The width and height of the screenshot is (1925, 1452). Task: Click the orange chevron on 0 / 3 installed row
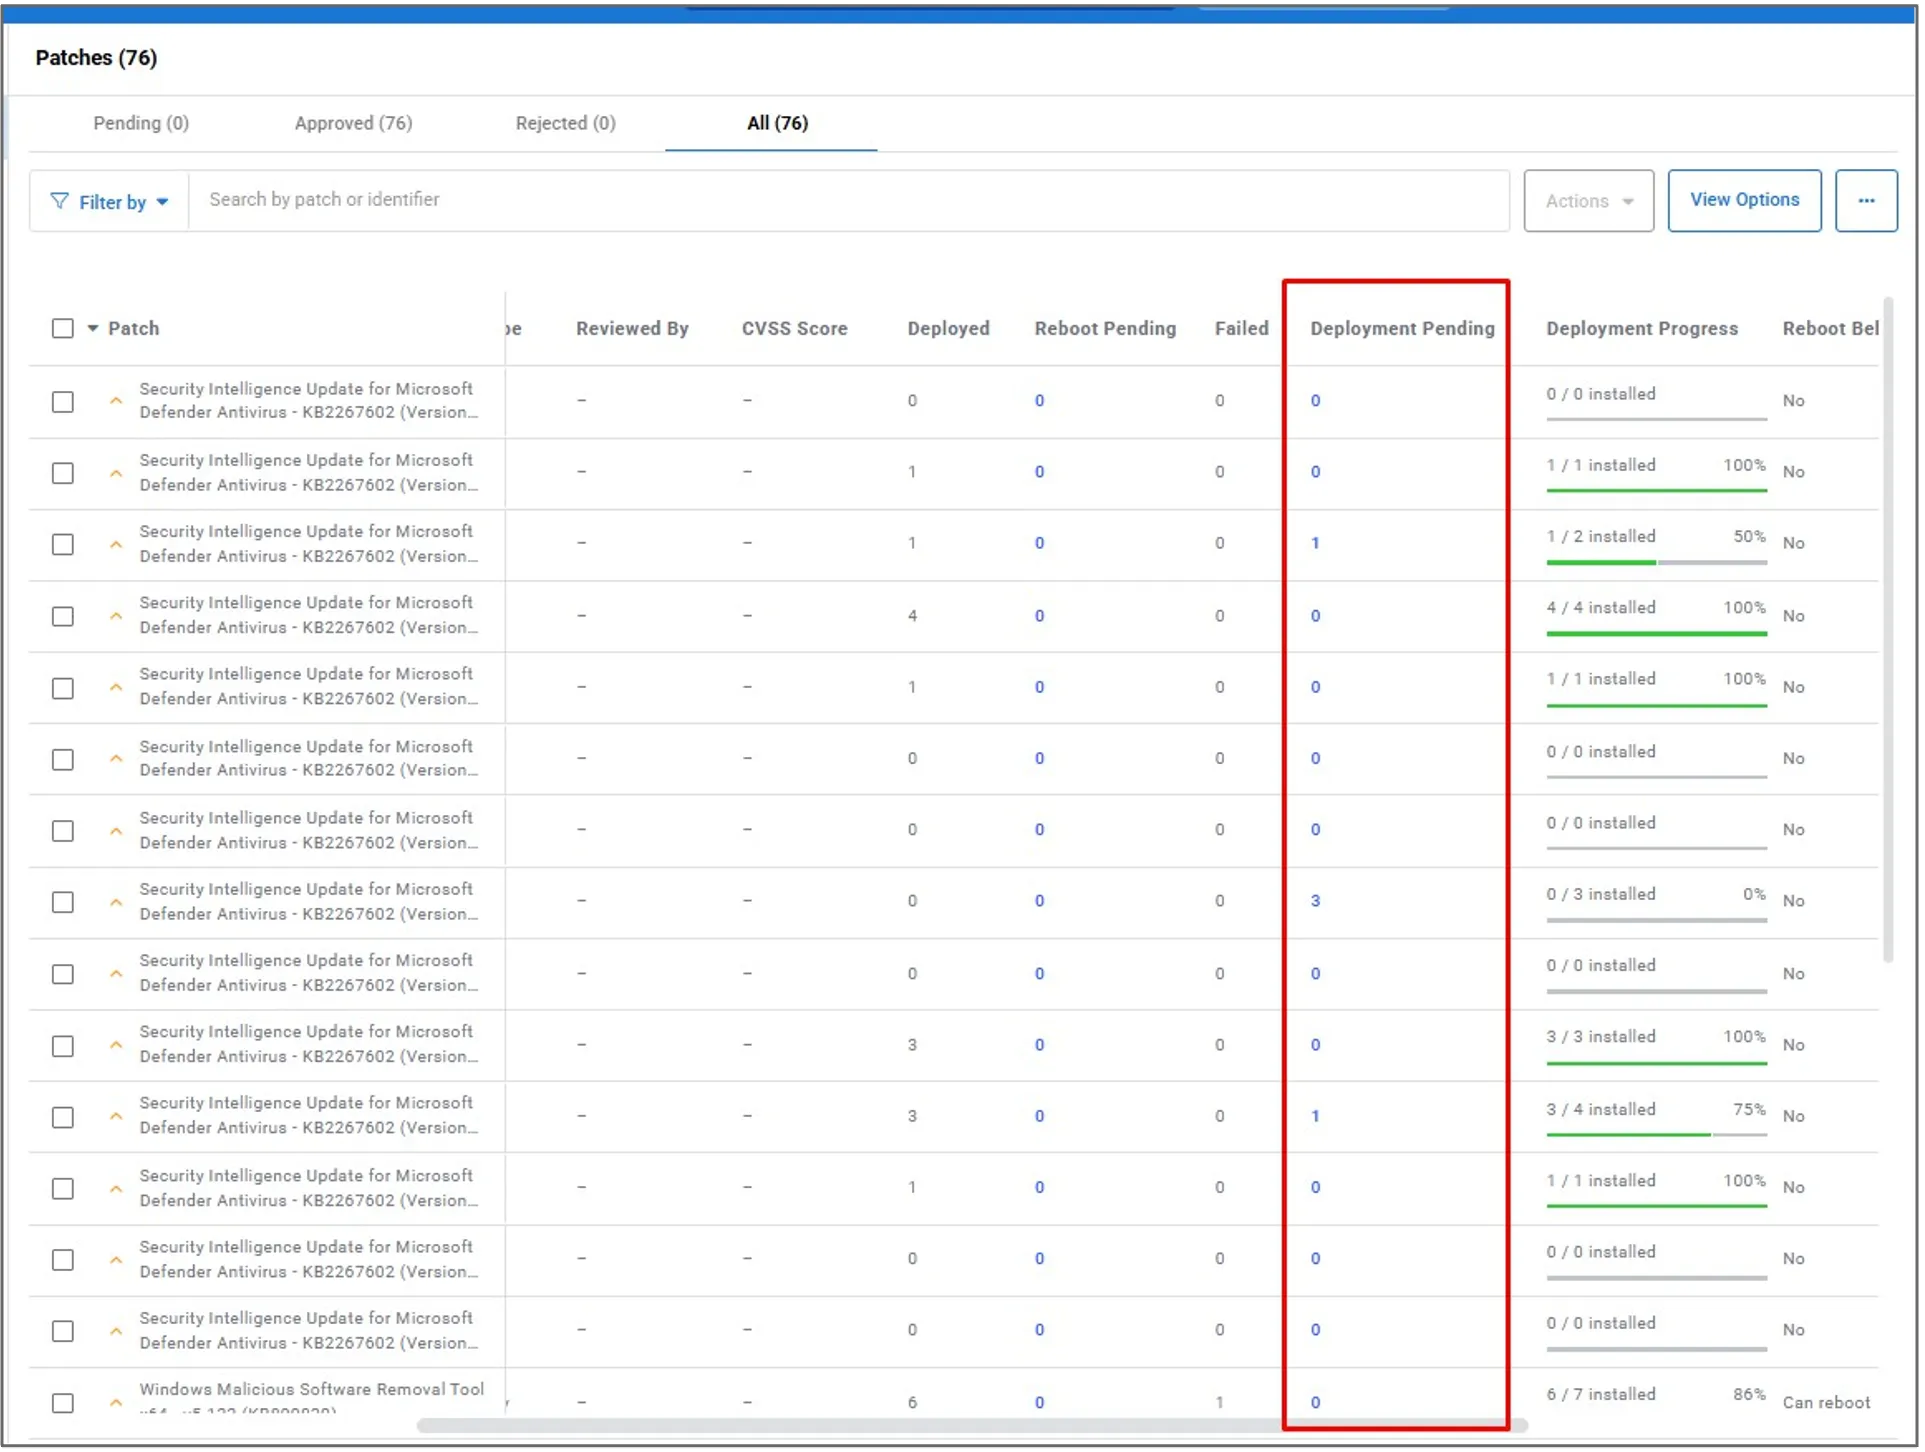pyautogui.click(x=116, y=901)
